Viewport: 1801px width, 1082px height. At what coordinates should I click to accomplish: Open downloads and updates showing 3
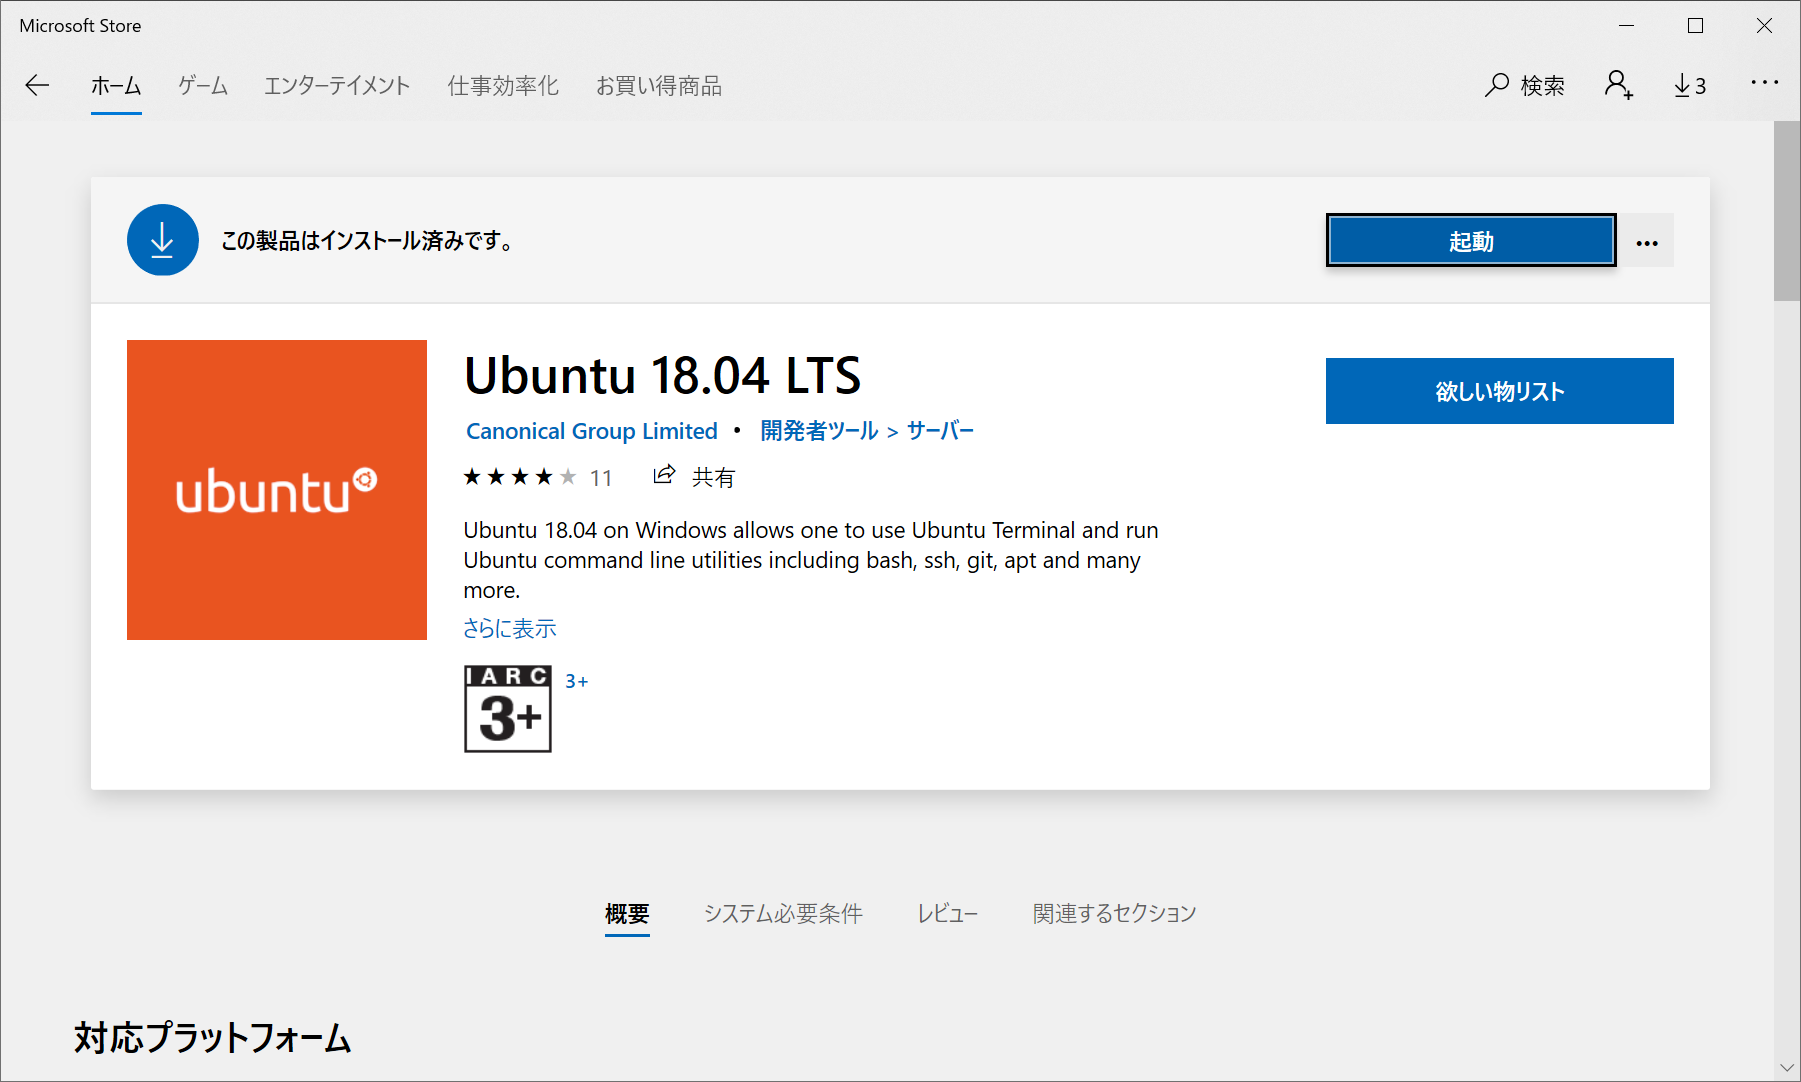[1690, 86]
